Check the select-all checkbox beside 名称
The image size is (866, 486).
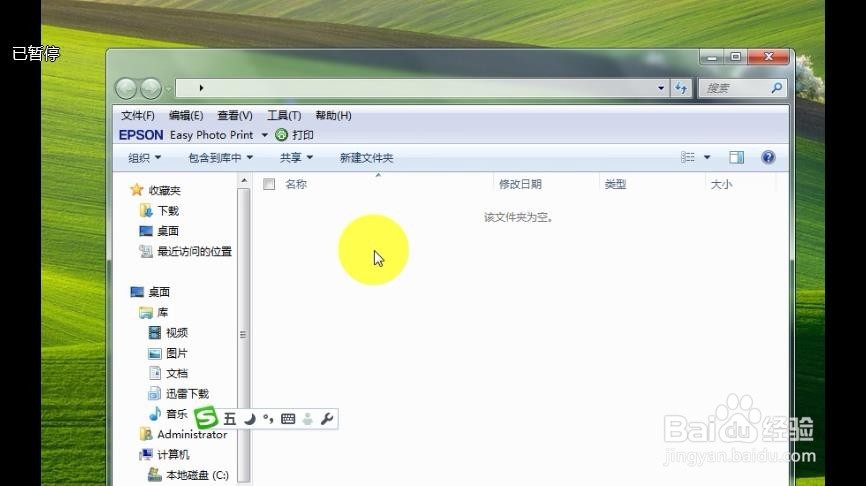pyautogui.click(x=269, y=184)
